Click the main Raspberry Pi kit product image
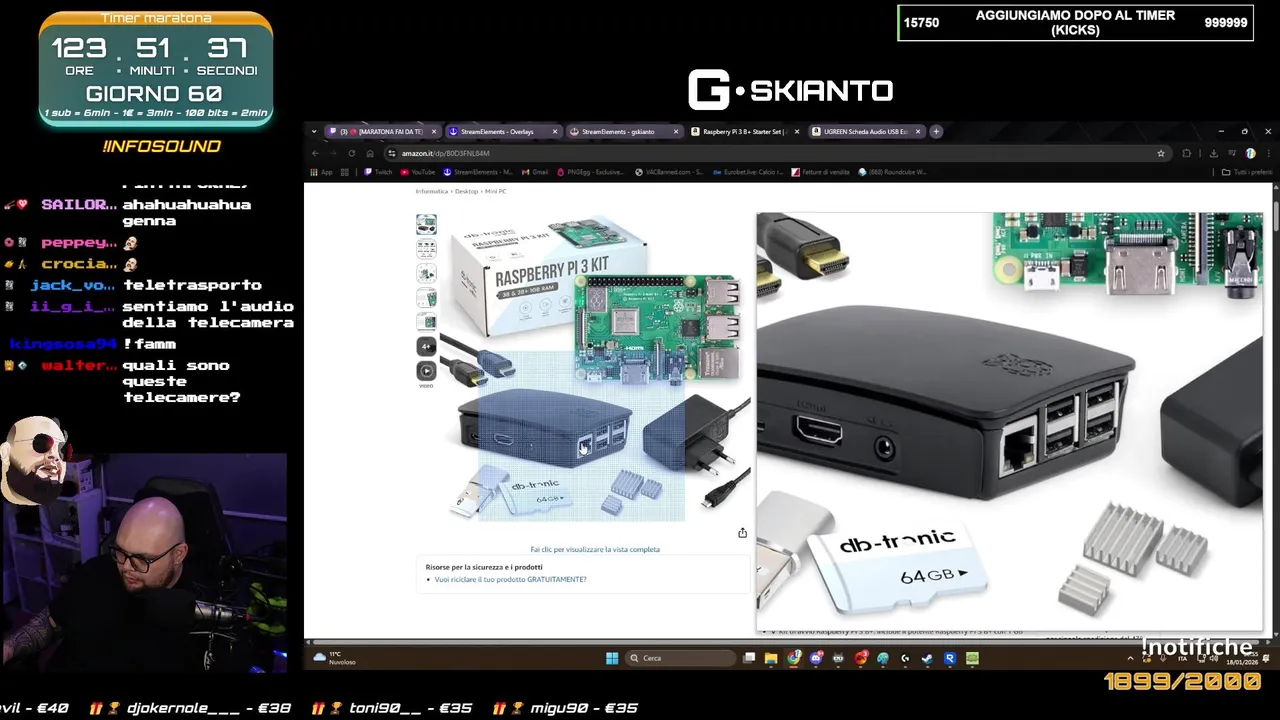This screenshot has height=720, width=1280. click(x=595, y=368)
